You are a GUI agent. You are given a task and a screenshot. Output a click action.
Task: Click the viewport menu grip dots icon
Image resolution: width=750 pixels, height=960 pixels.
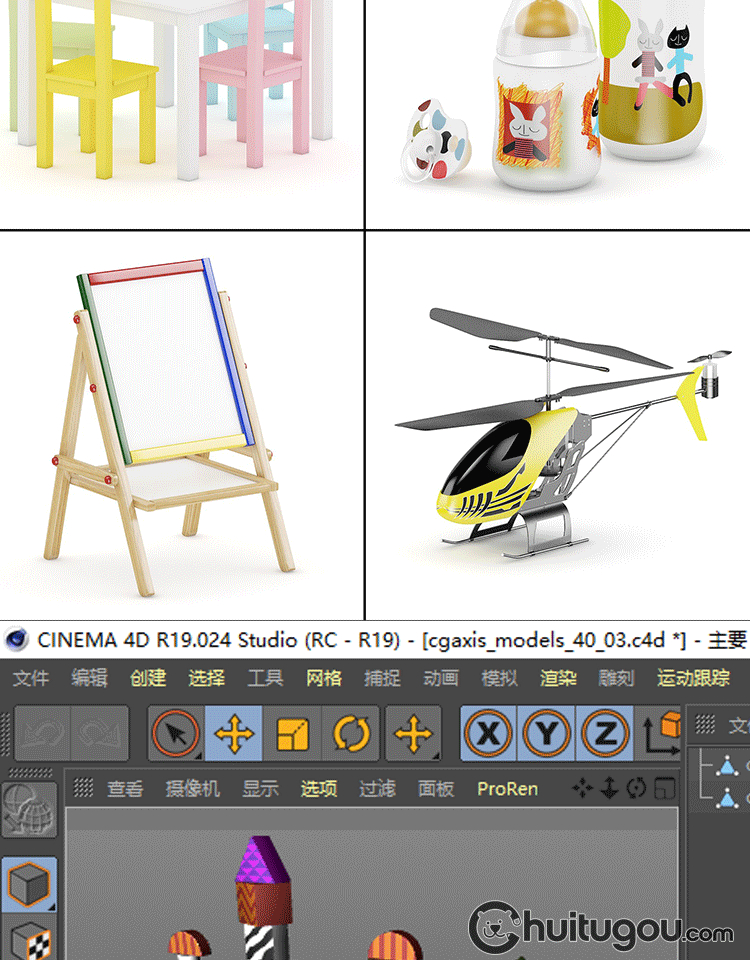tap(83, 787)
